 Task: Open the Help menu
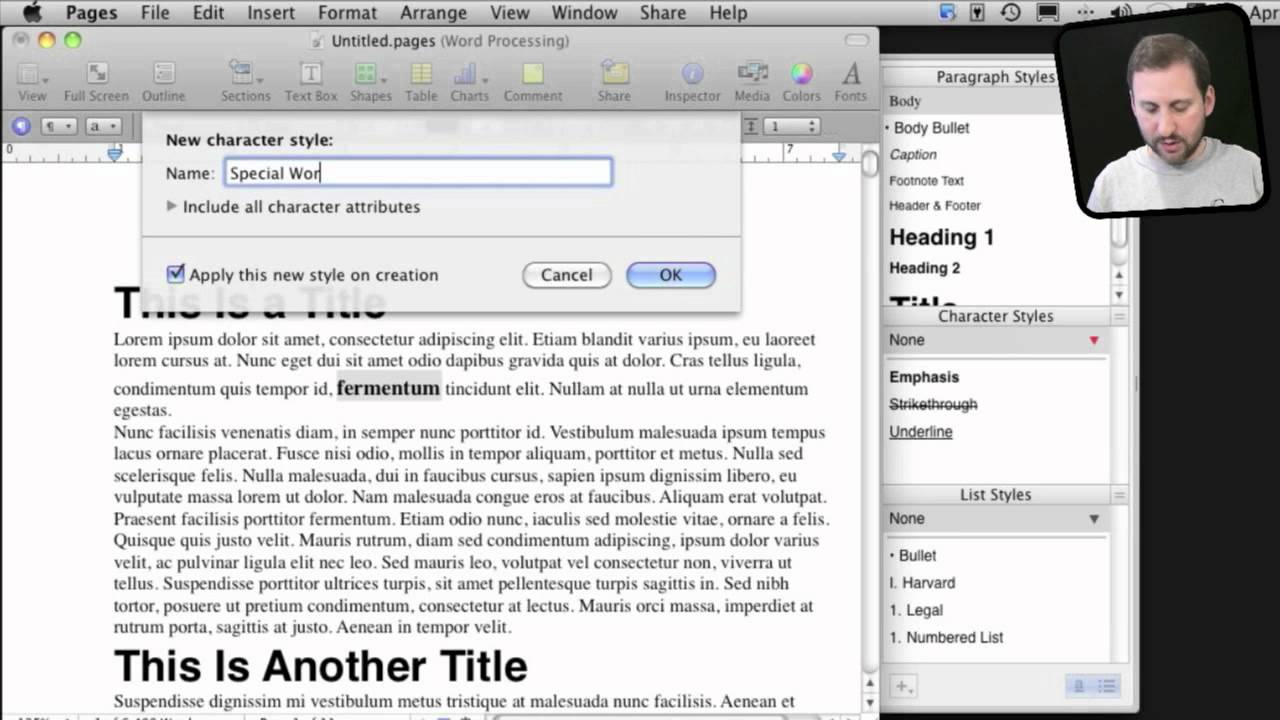click(728, 13)
